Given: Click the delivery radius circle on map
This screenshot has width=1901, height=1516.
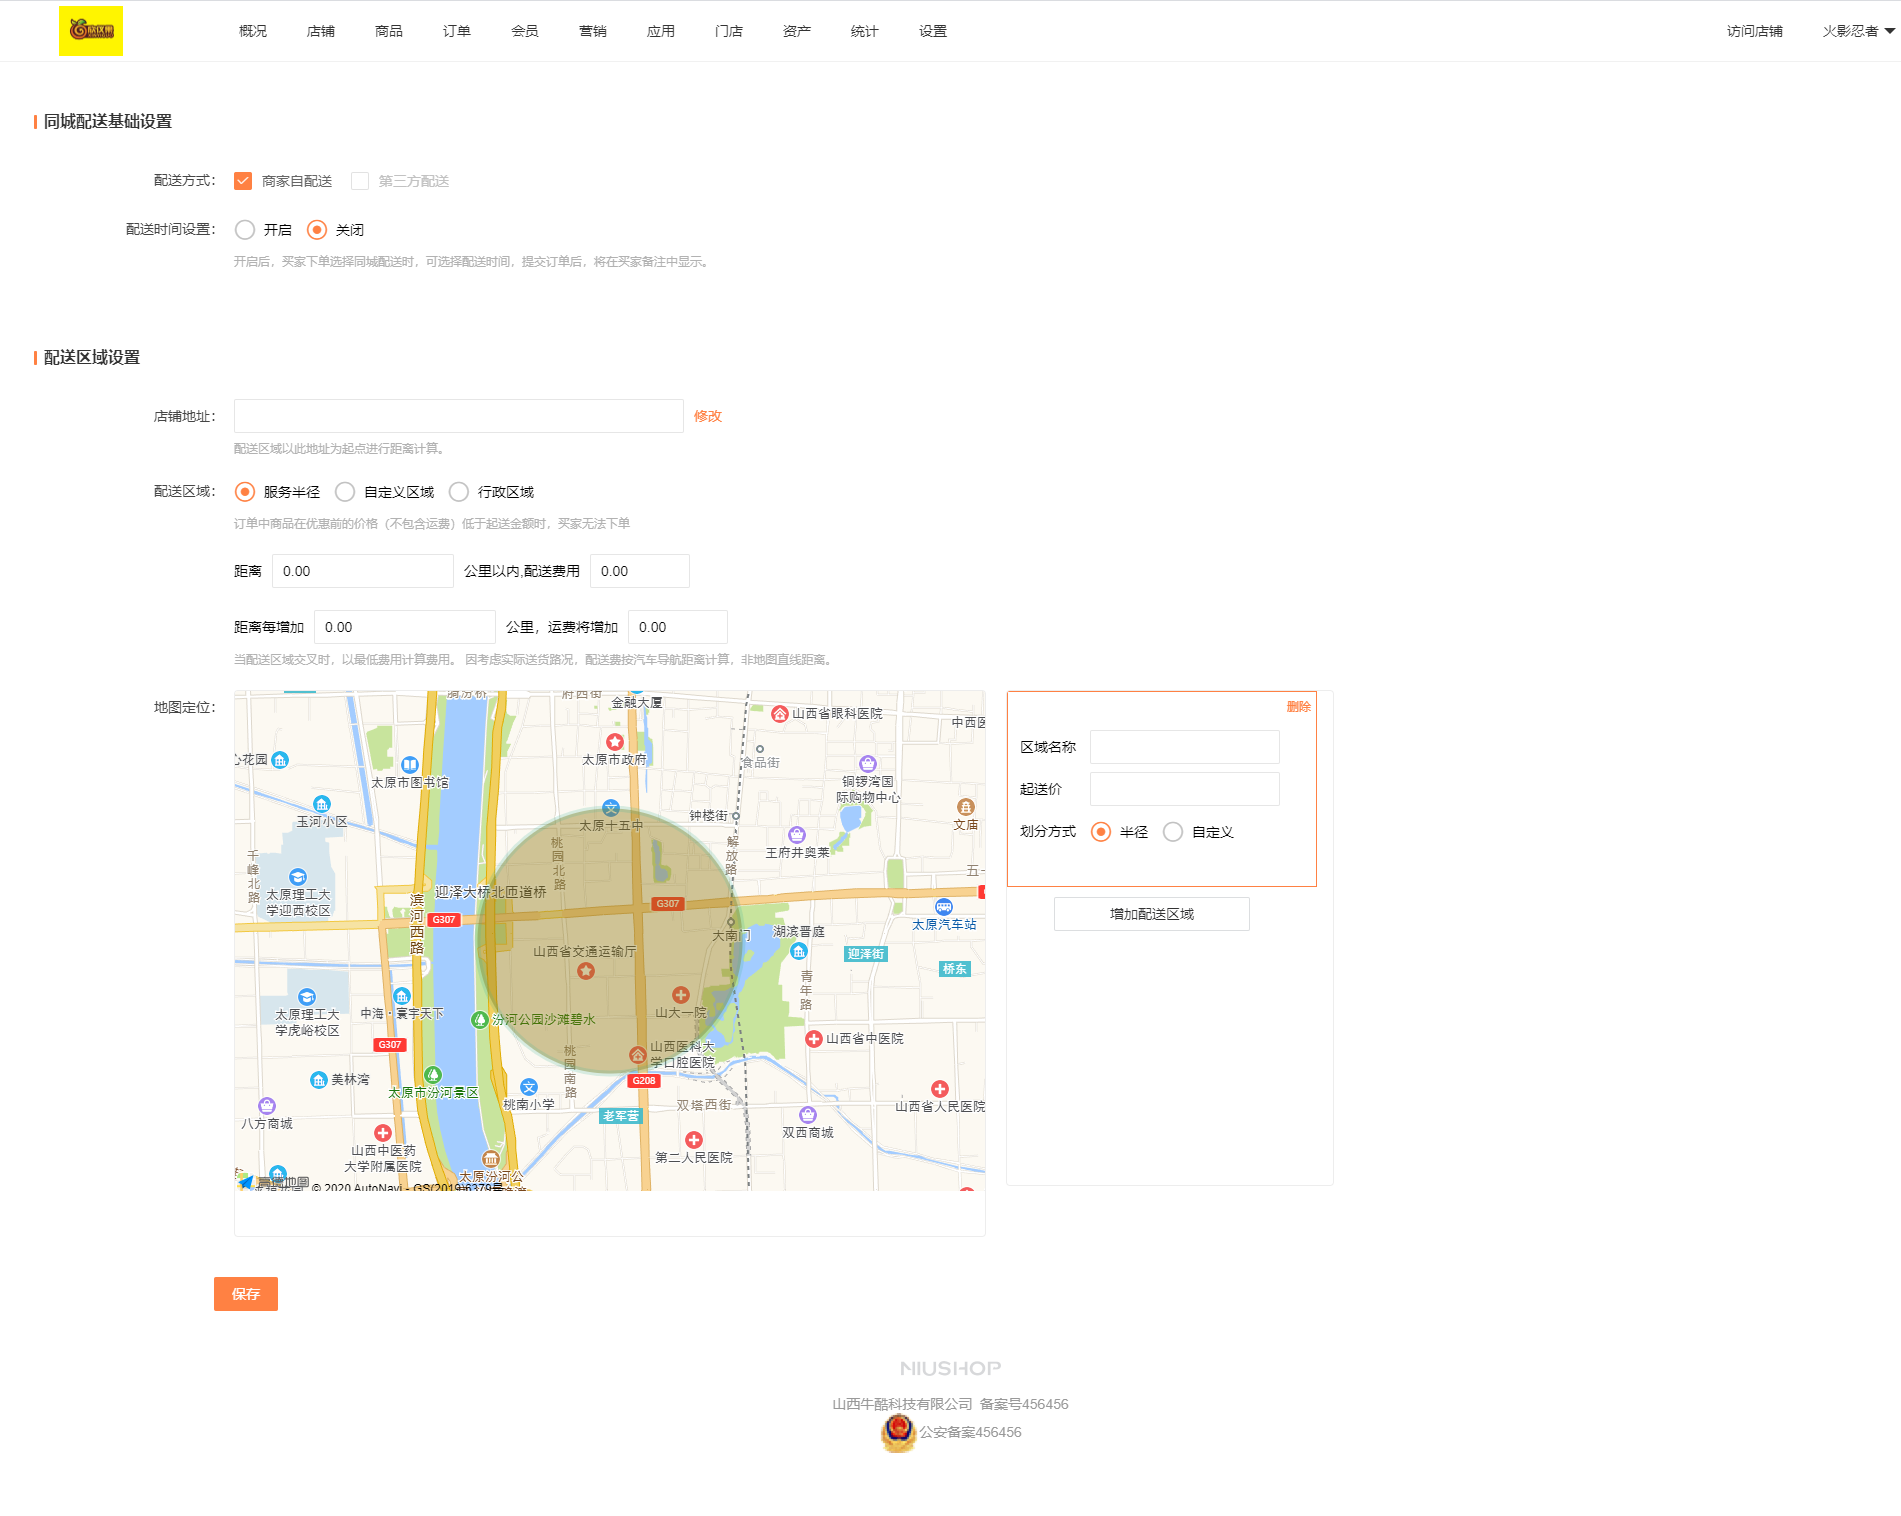Looking at the screenshot, I should click(610, 940).
